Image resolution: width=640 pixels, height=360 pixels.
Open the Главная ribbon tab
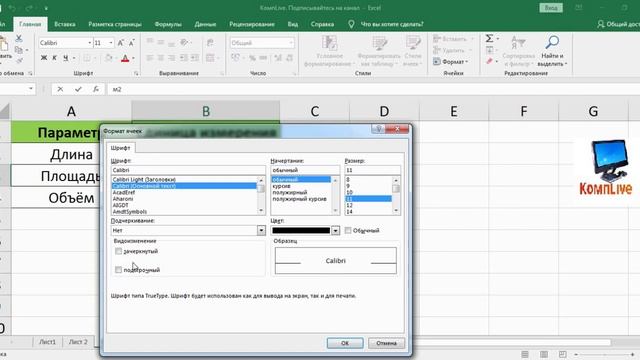coord(30,24)
